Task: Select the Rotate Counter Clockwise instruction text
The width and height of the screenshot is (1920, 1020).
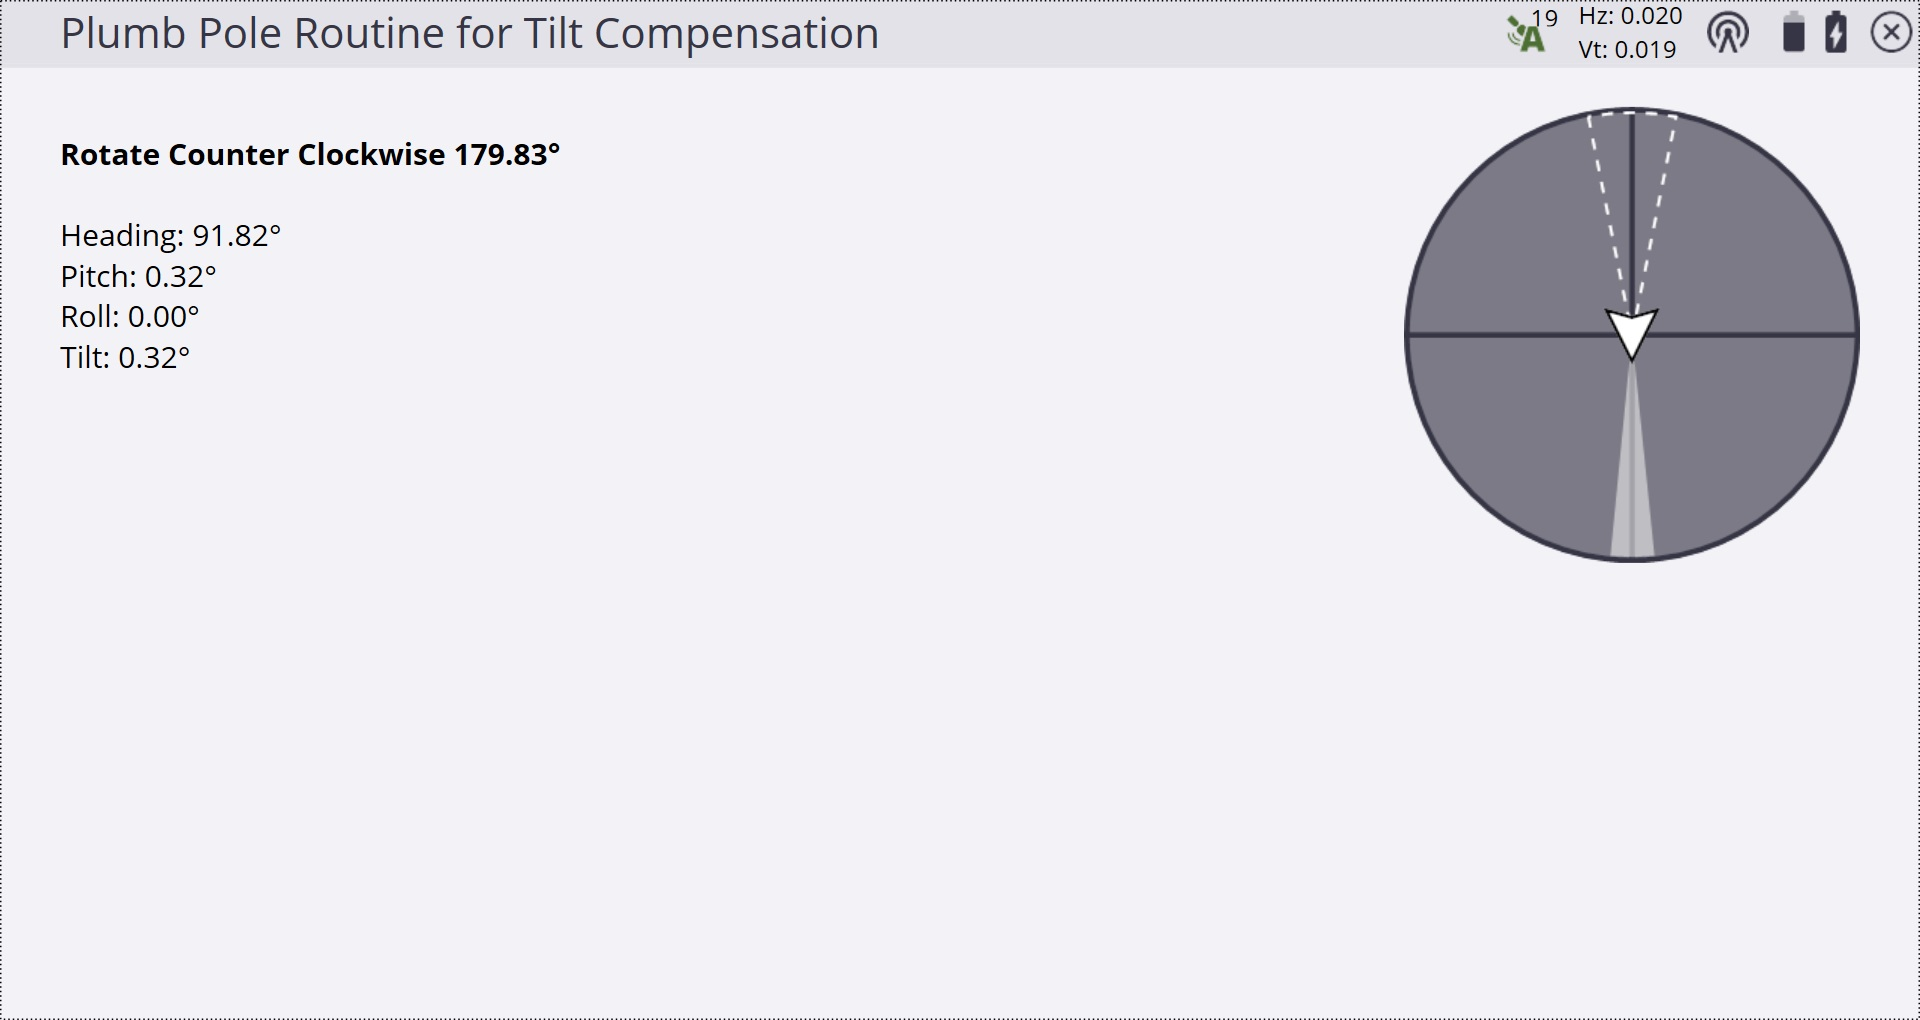Action: pos(310,155)
